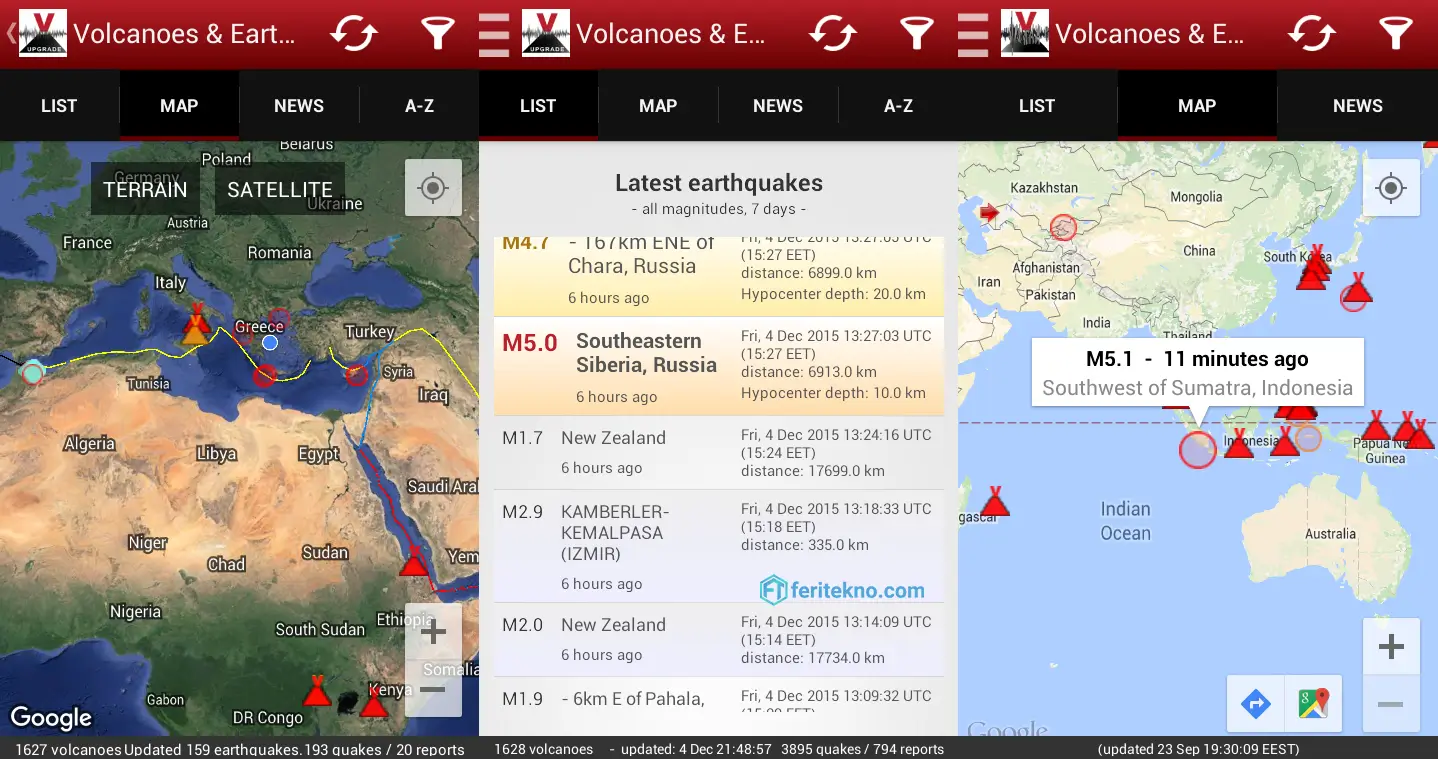Select teal earthquake circle near Gibraltar
This screenshot has width=1438, height=759.
click(32, 372)
